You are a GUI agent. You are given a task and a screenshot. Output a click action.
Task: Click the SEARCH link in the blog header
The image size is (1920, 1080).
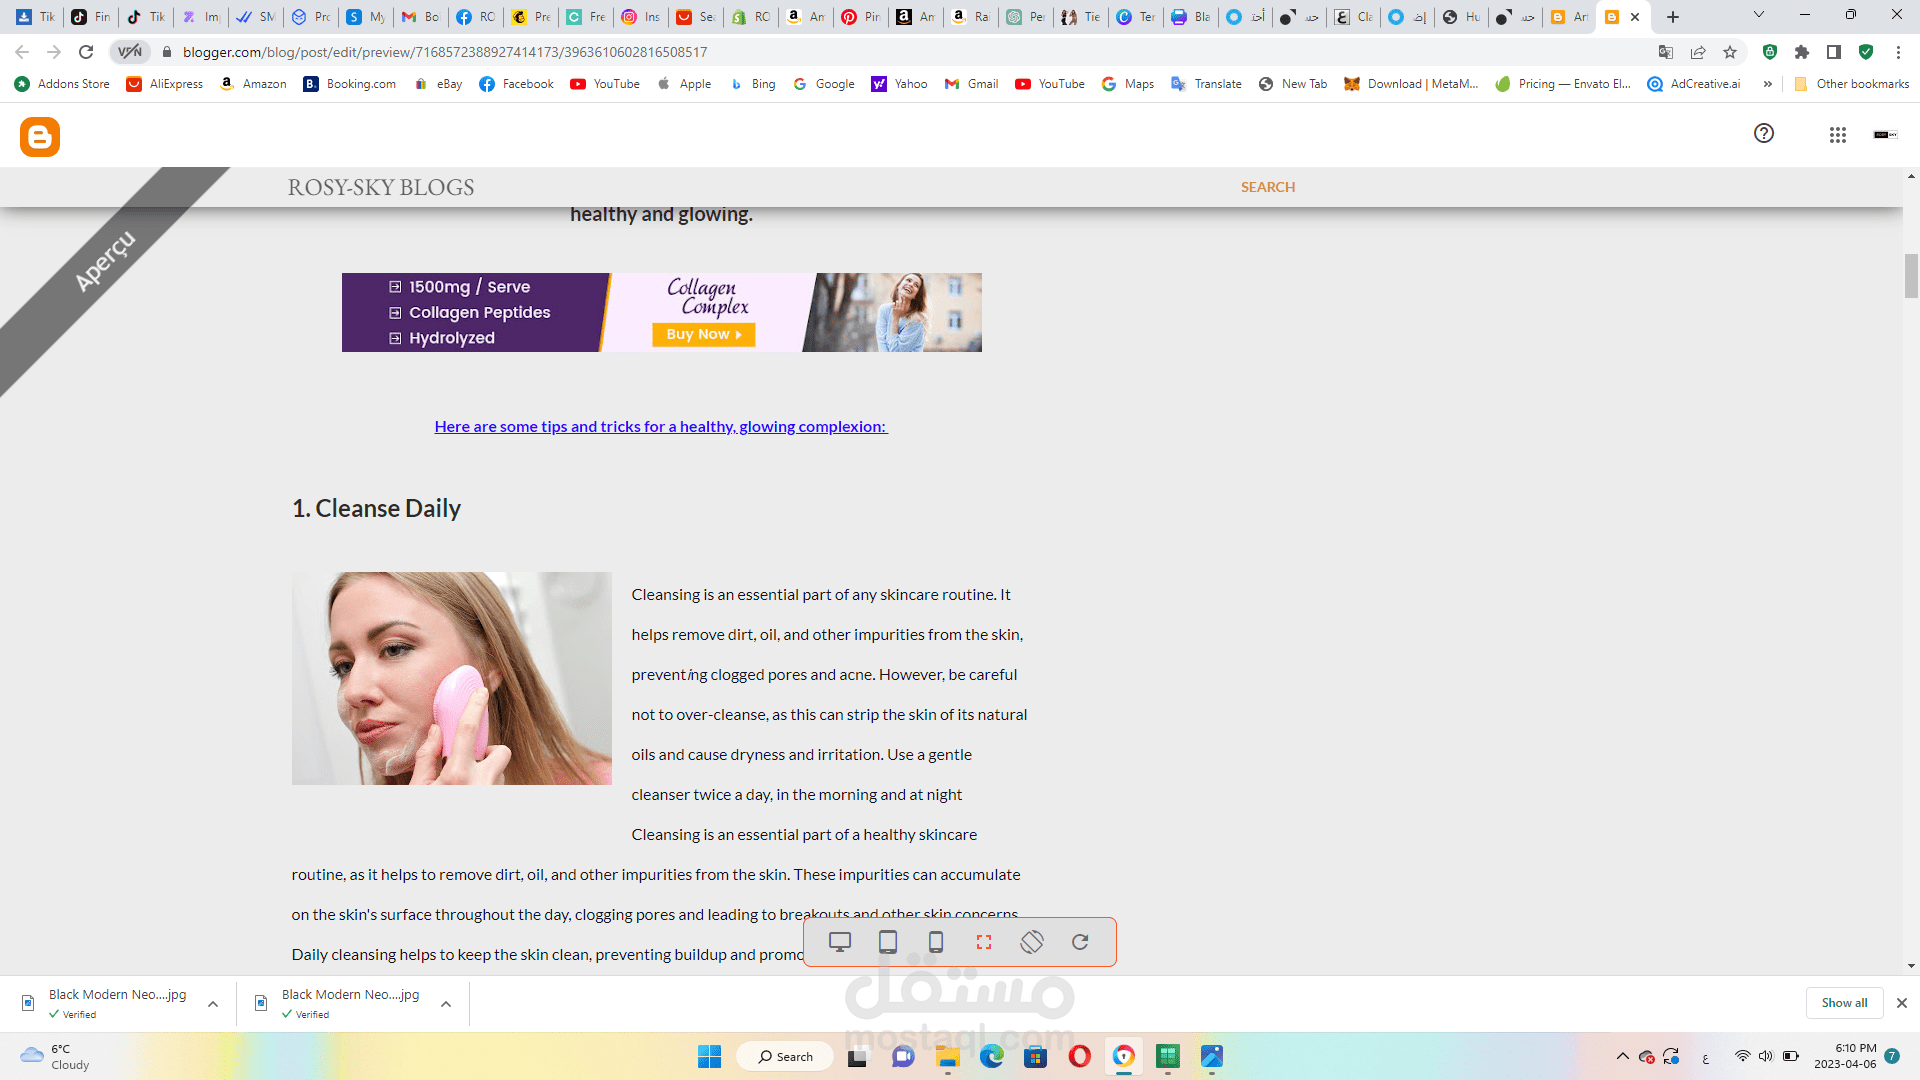[1268, 187]
